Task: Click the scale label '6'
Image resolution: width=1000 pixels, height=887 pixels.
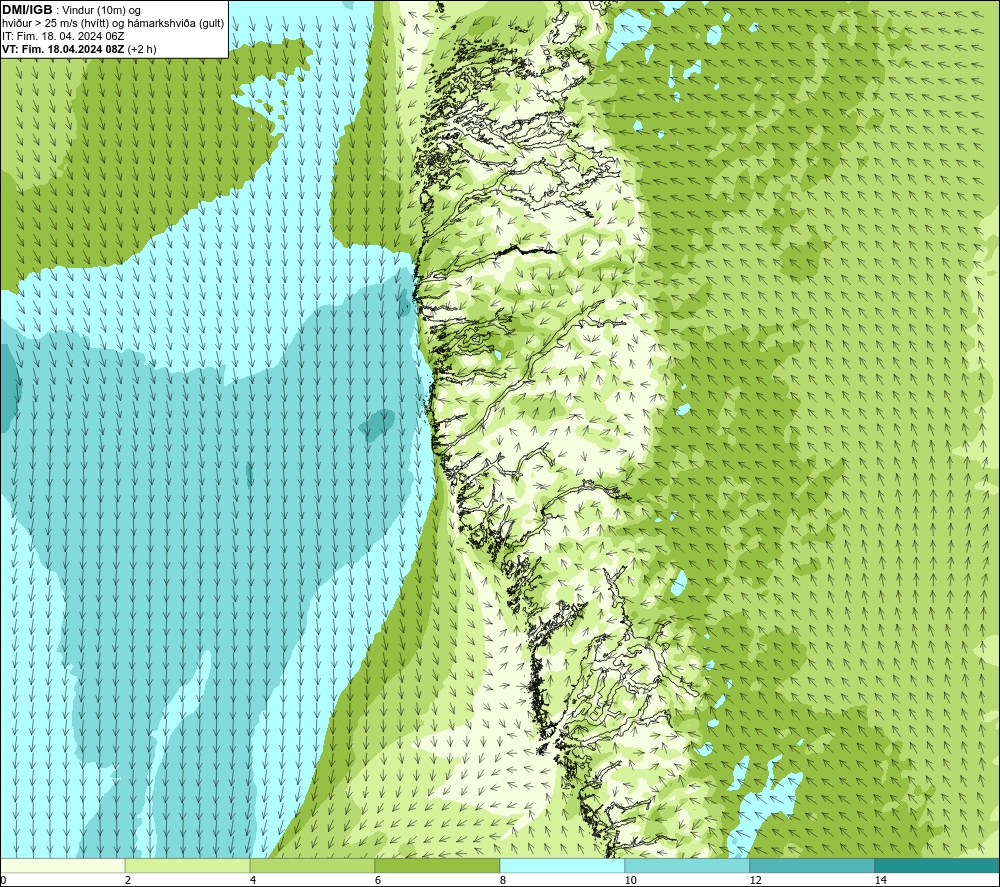Action: [378, 880]
